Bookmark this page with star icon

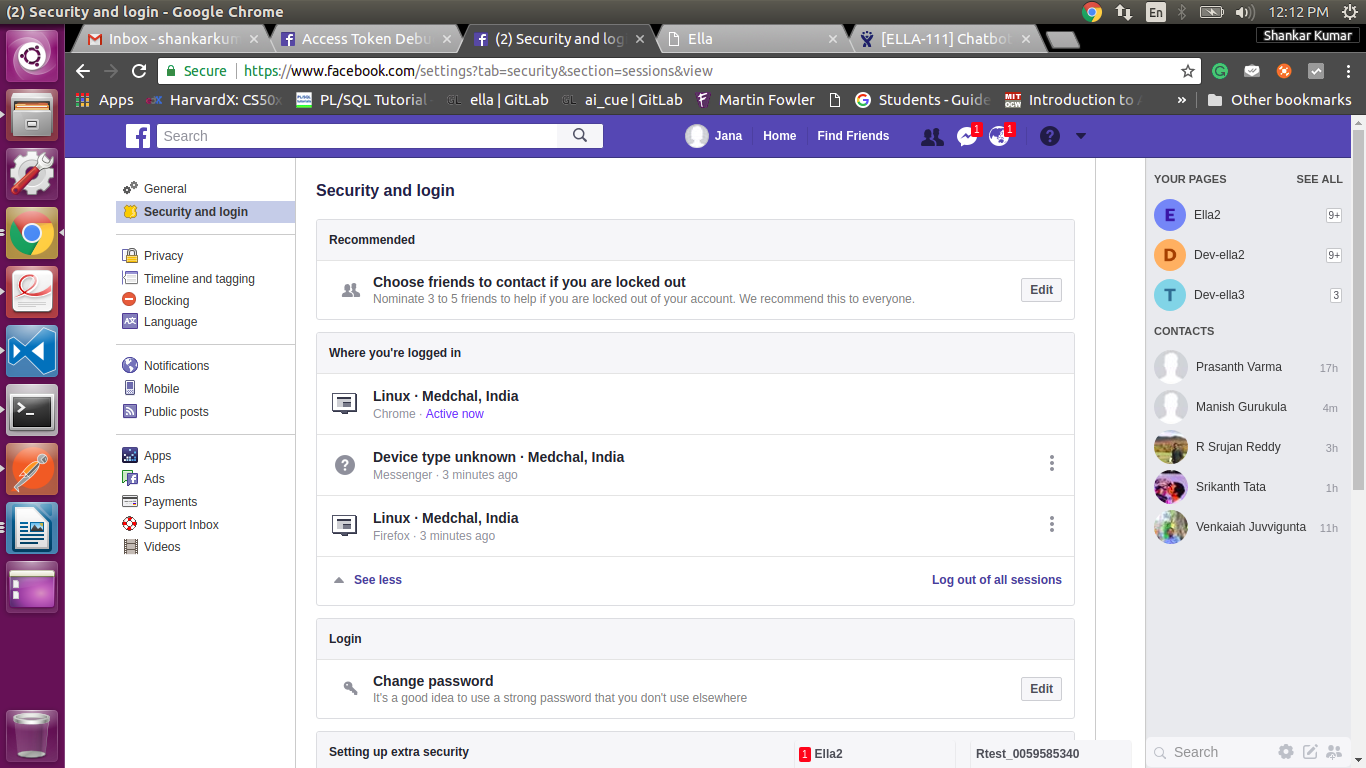[1187, 71]
